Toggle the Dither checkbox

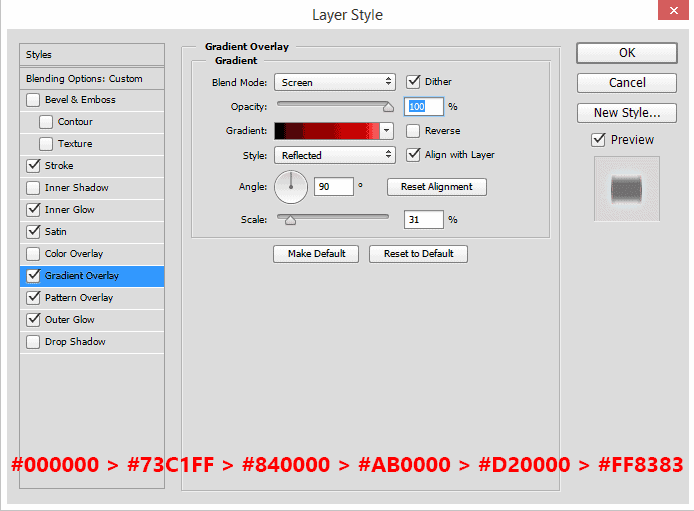coord(413,82)
